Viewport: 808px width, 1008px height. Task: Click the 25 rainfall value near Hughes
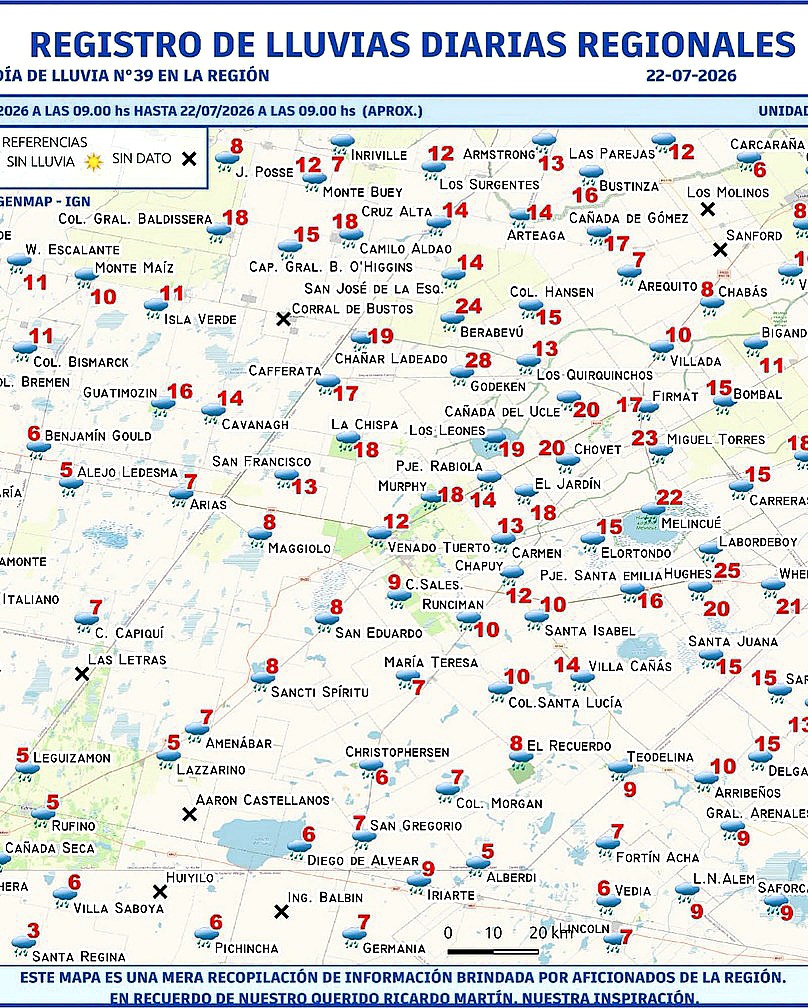tap(727, 570)
